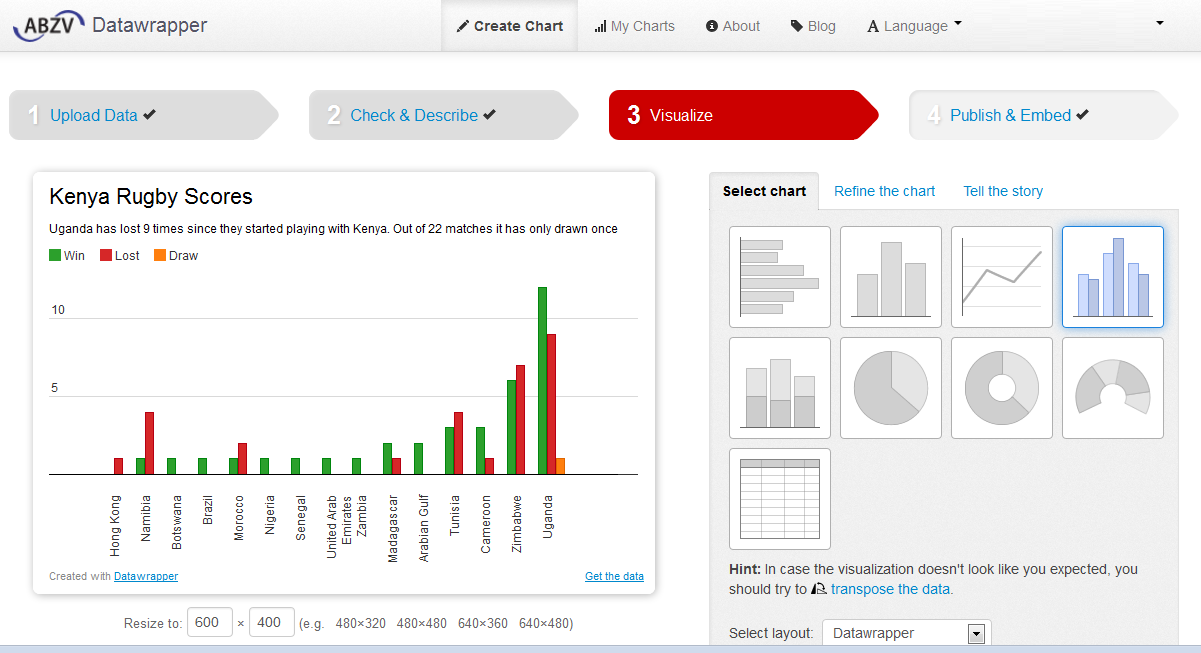Screen dimensions: 1201x653
Task: Select the single-series column chart type
Action: [x=891, y=277]
